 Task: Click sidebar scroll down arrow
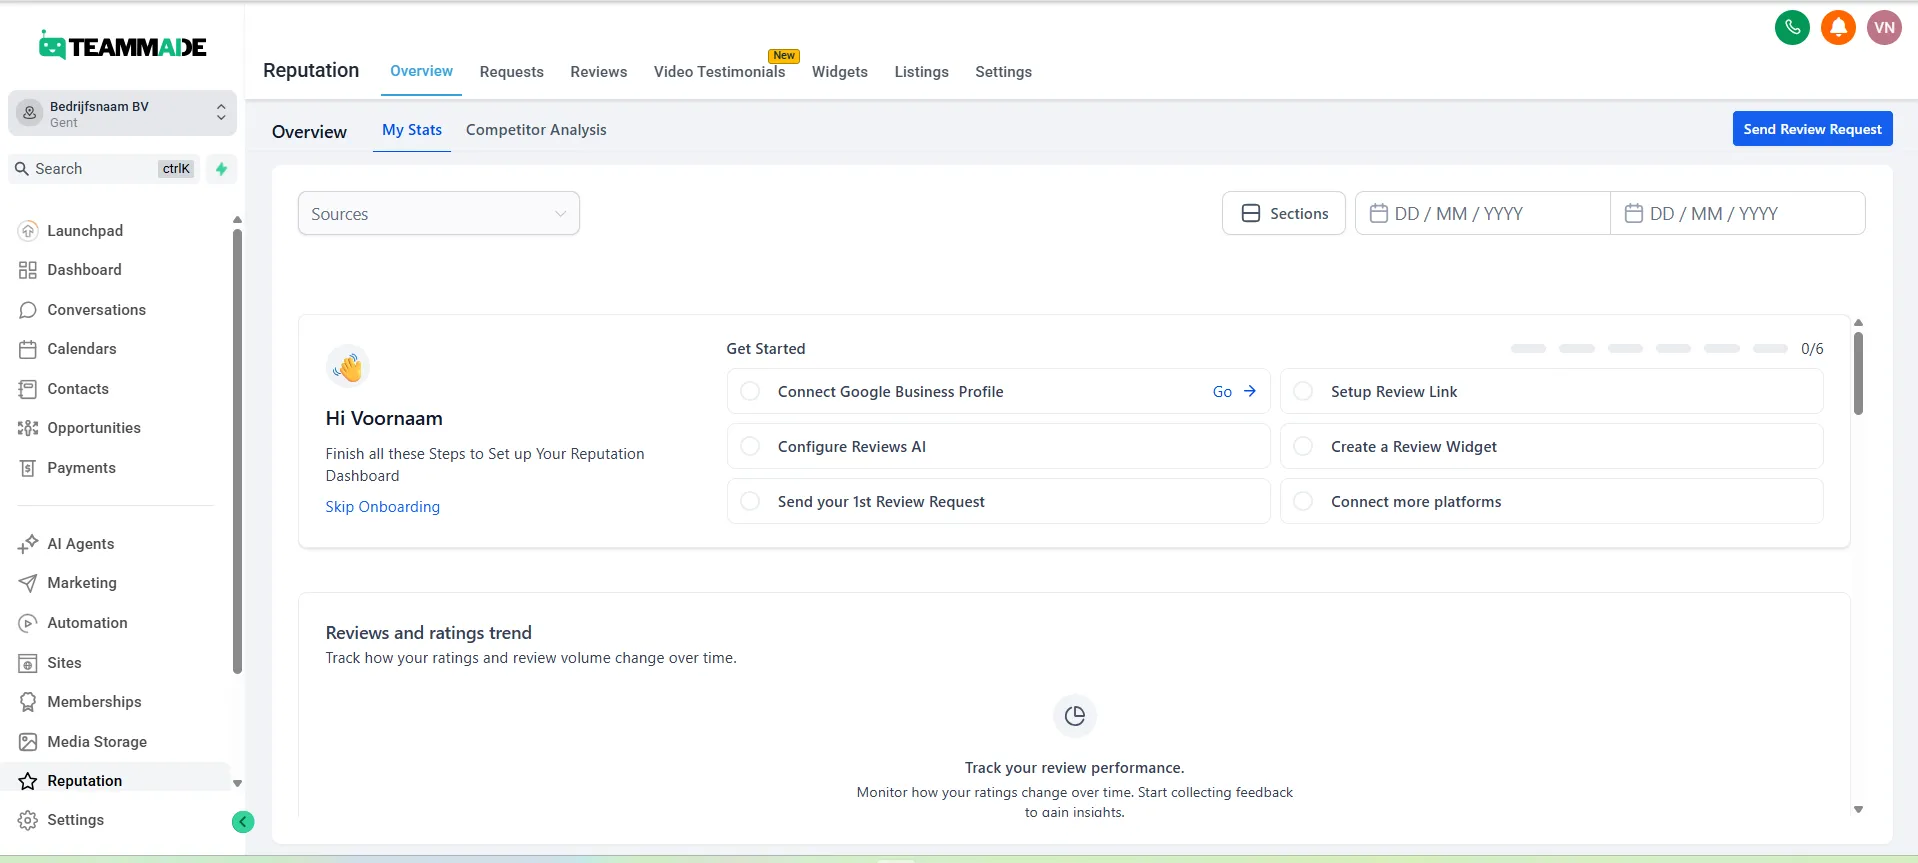[x=237, y=784]
